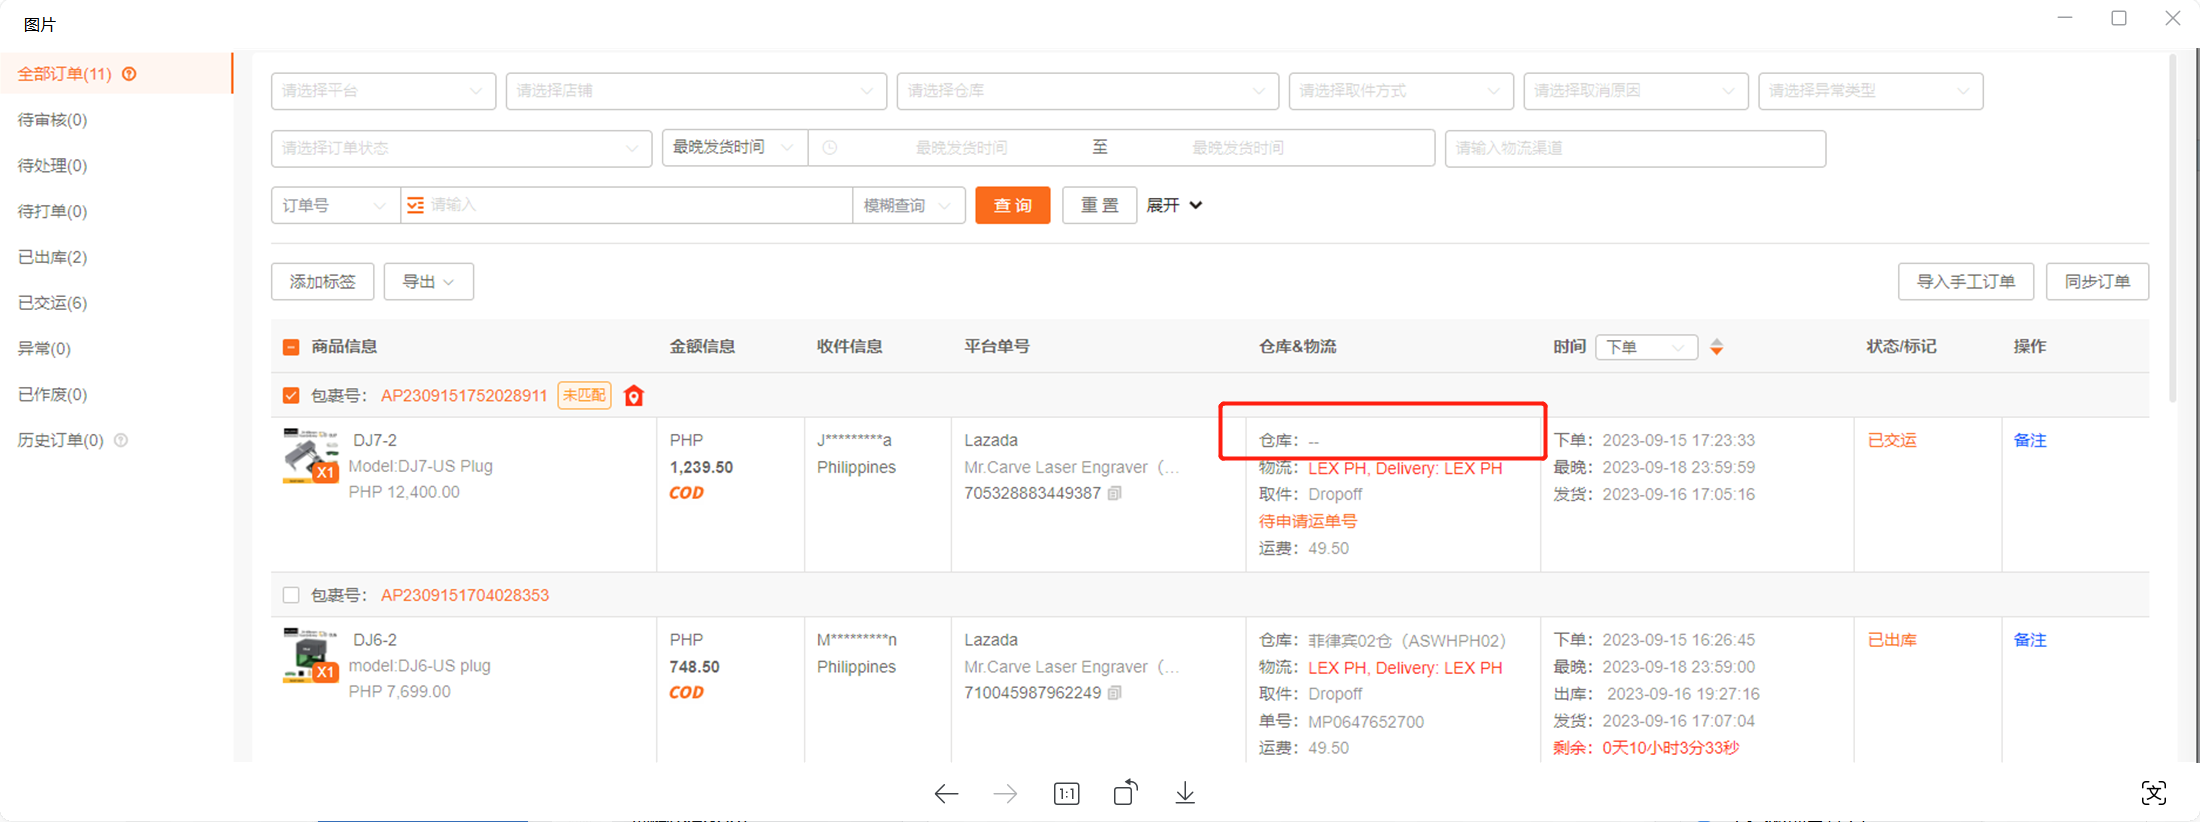The image size is (2200, 822).
Task: Click the 未匹配 tag on first package
Action: point(584,396)
